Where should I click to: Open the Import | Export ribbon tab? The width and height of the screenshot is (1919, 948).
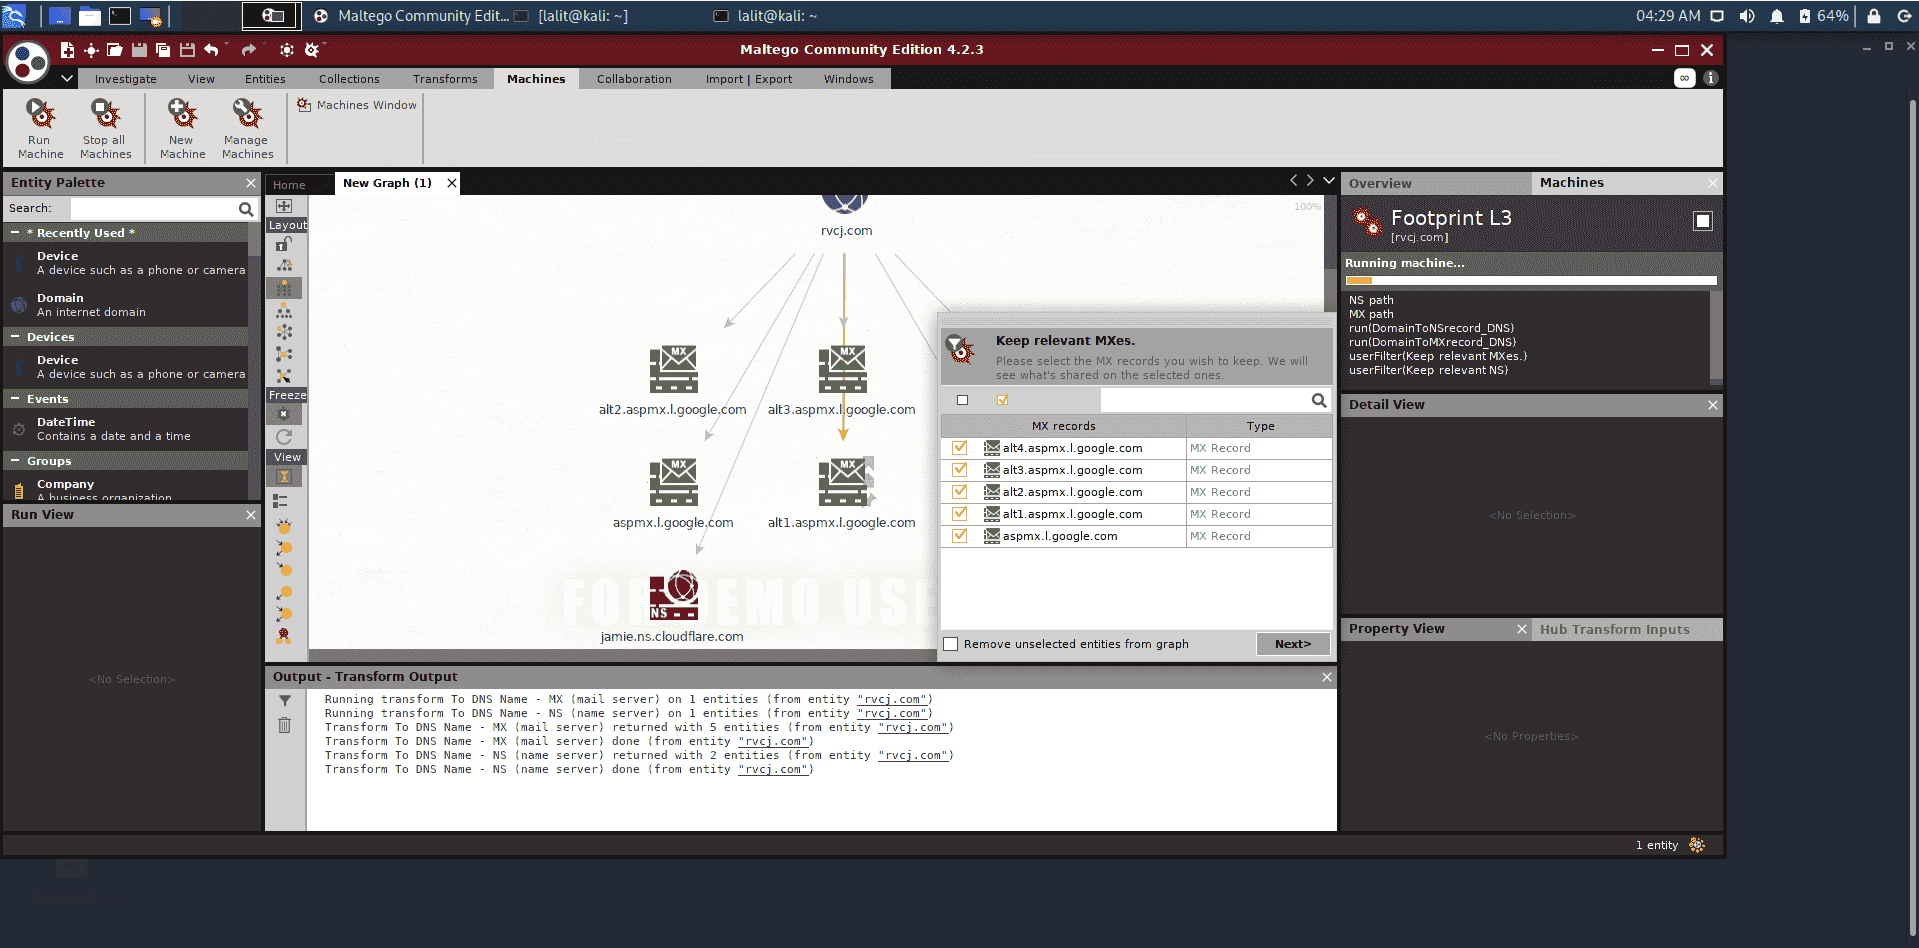tap(748, 79)
